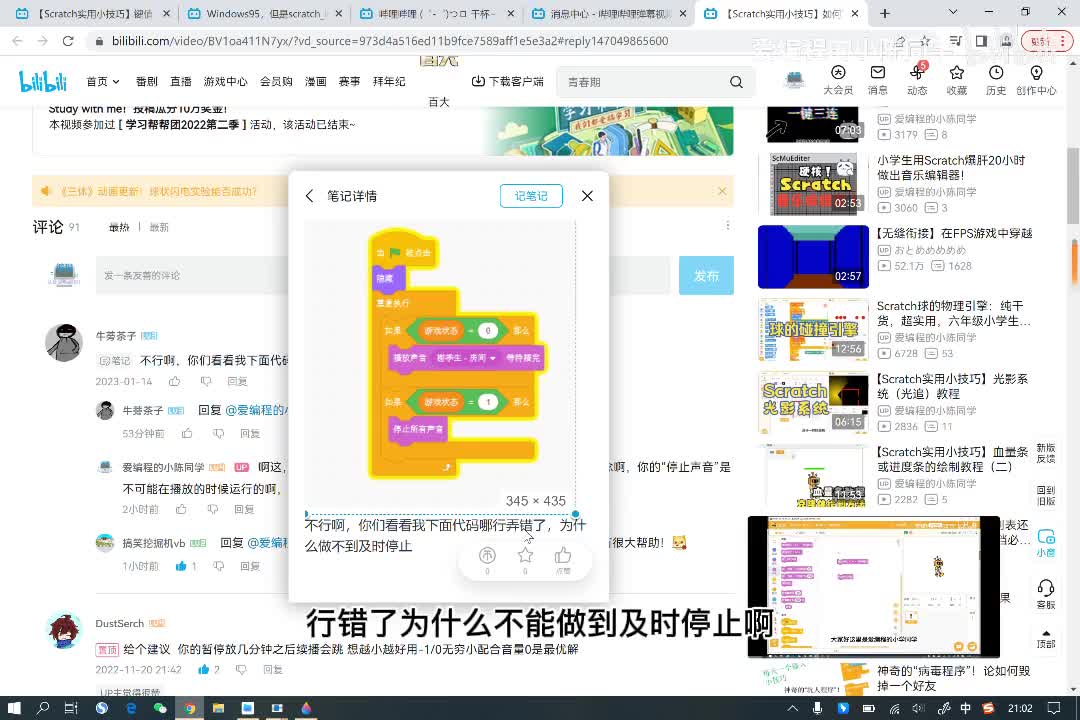Open comment options three-dot menu
Viewport: 1080px width, 720px height.
[728, 225]
